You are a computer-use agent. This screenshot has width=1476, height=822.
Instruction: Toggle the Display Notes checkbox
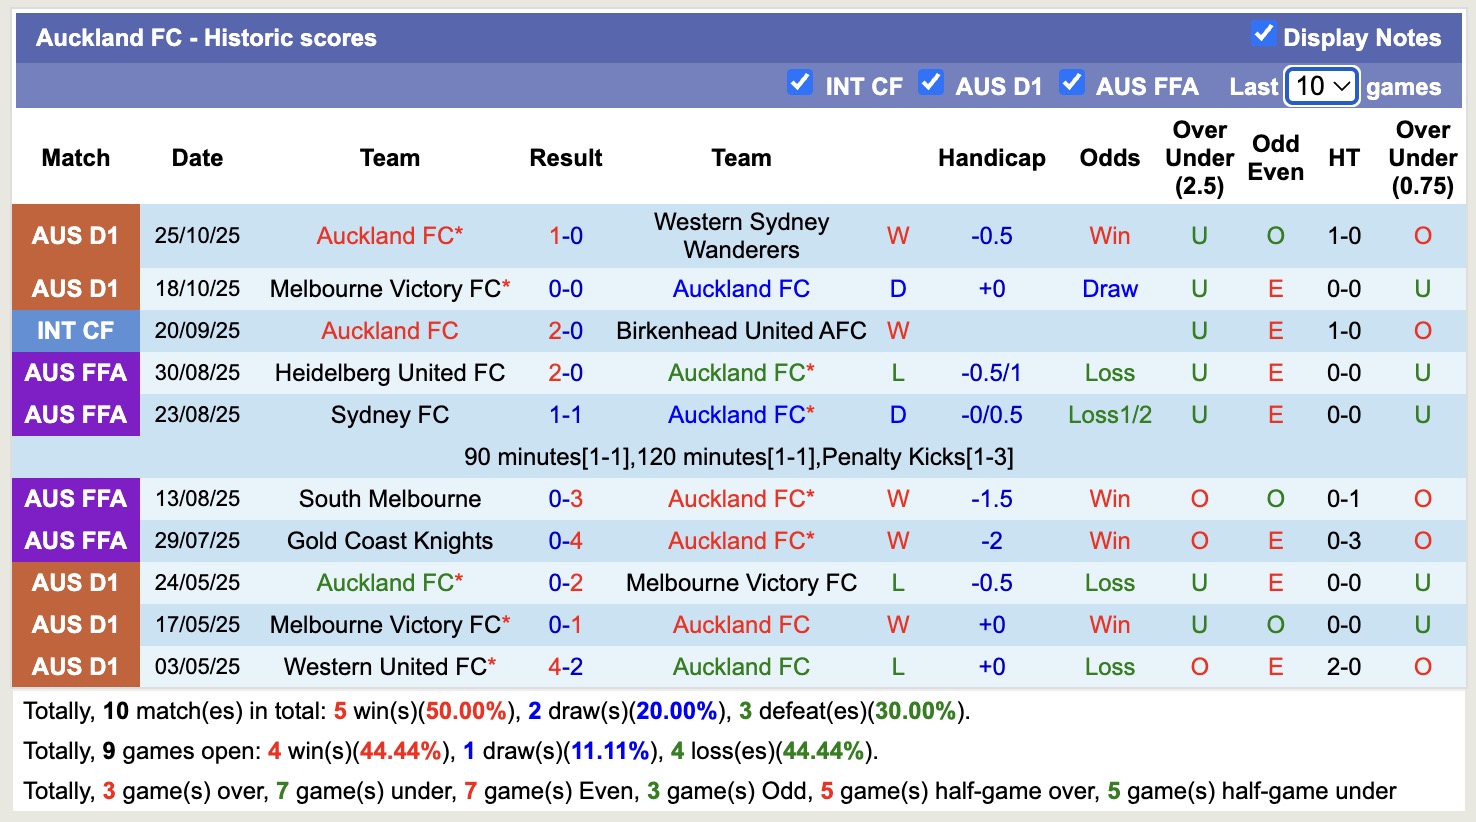pyautogui.click(x=1264, y=36)
